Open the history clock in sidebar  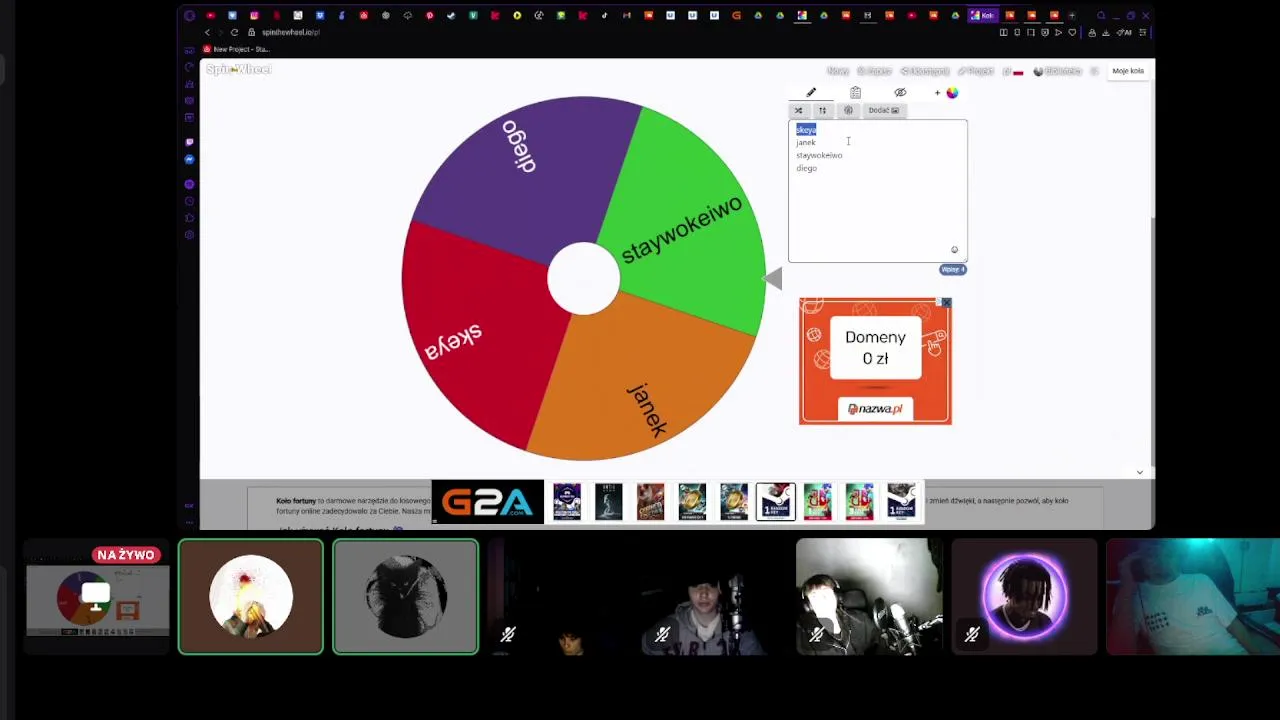coord(189,201)
